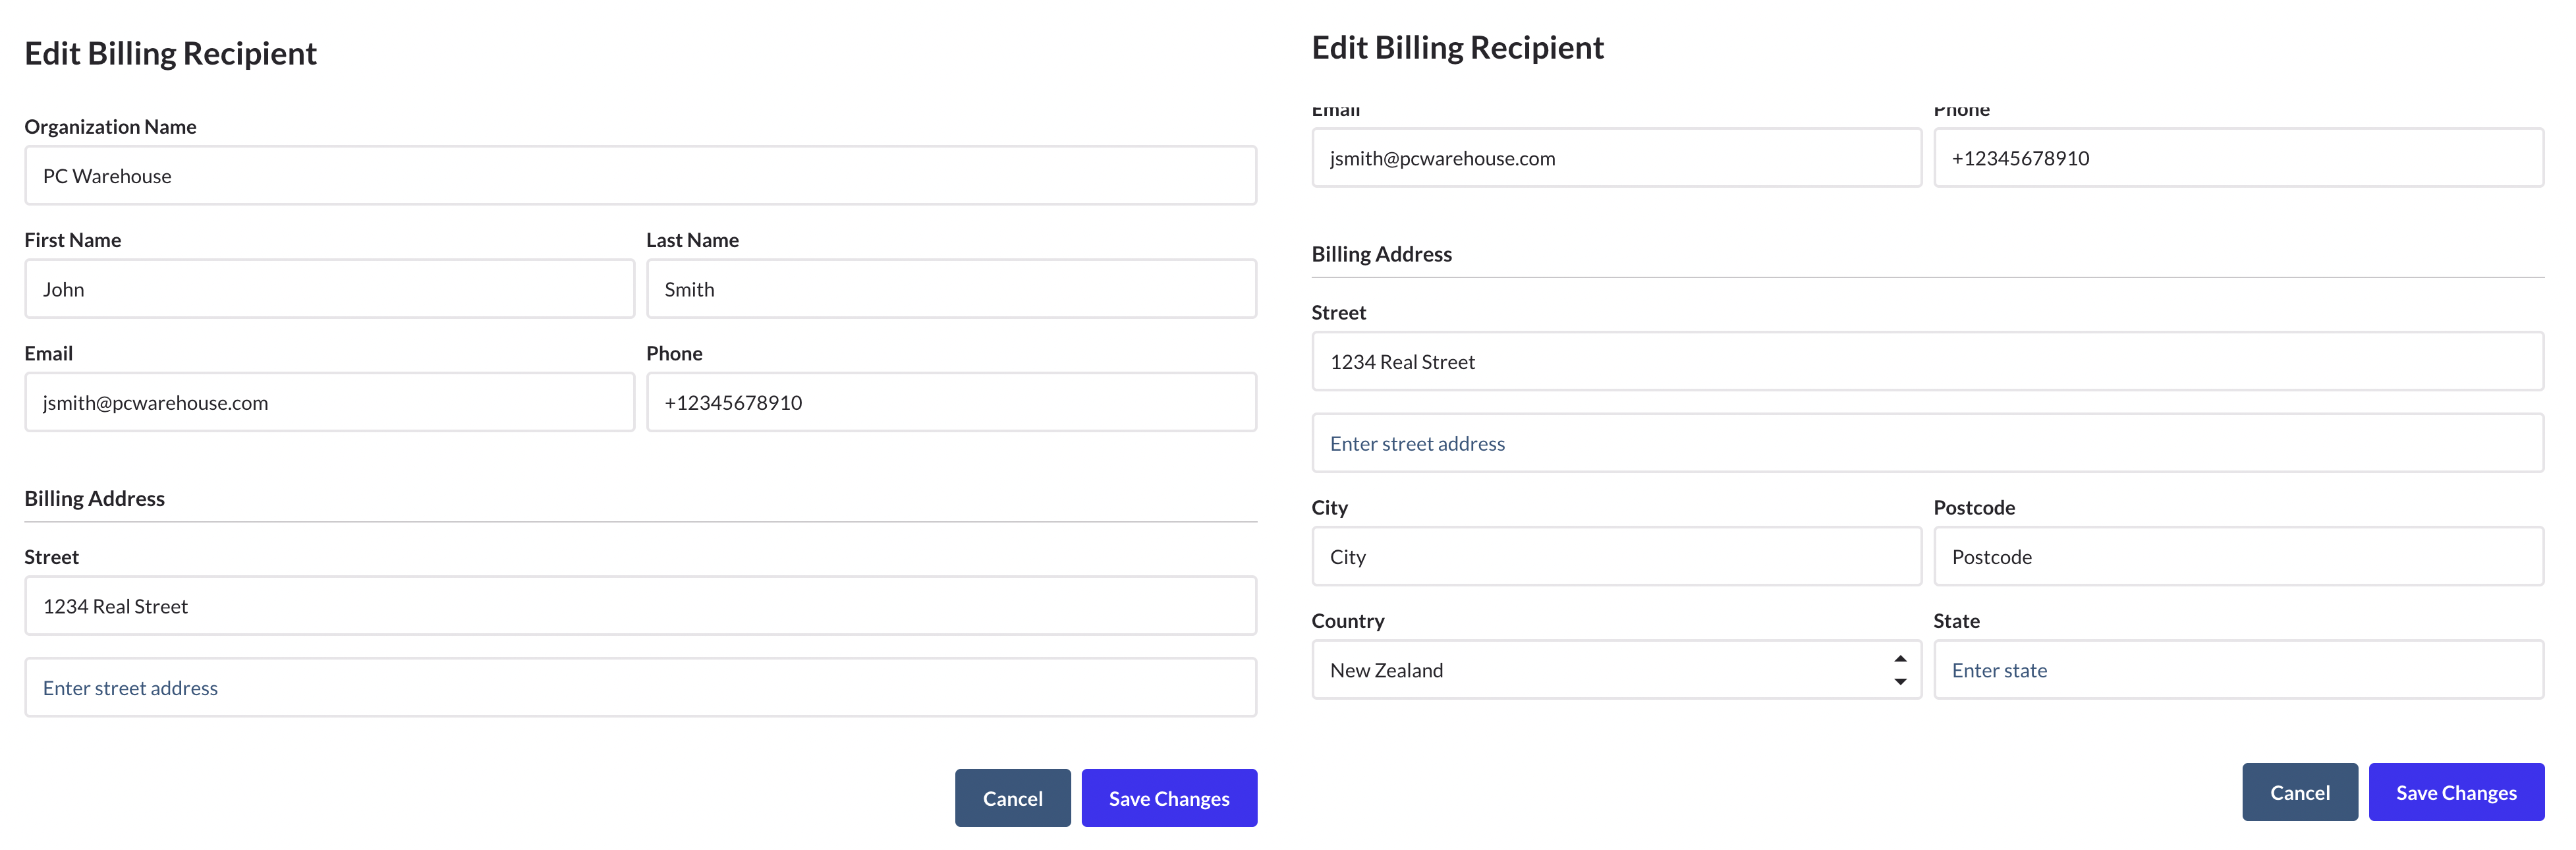Click the Billing Address heading in right form
Viewport: 2576px width, 850px height.
pos(1381,254)
